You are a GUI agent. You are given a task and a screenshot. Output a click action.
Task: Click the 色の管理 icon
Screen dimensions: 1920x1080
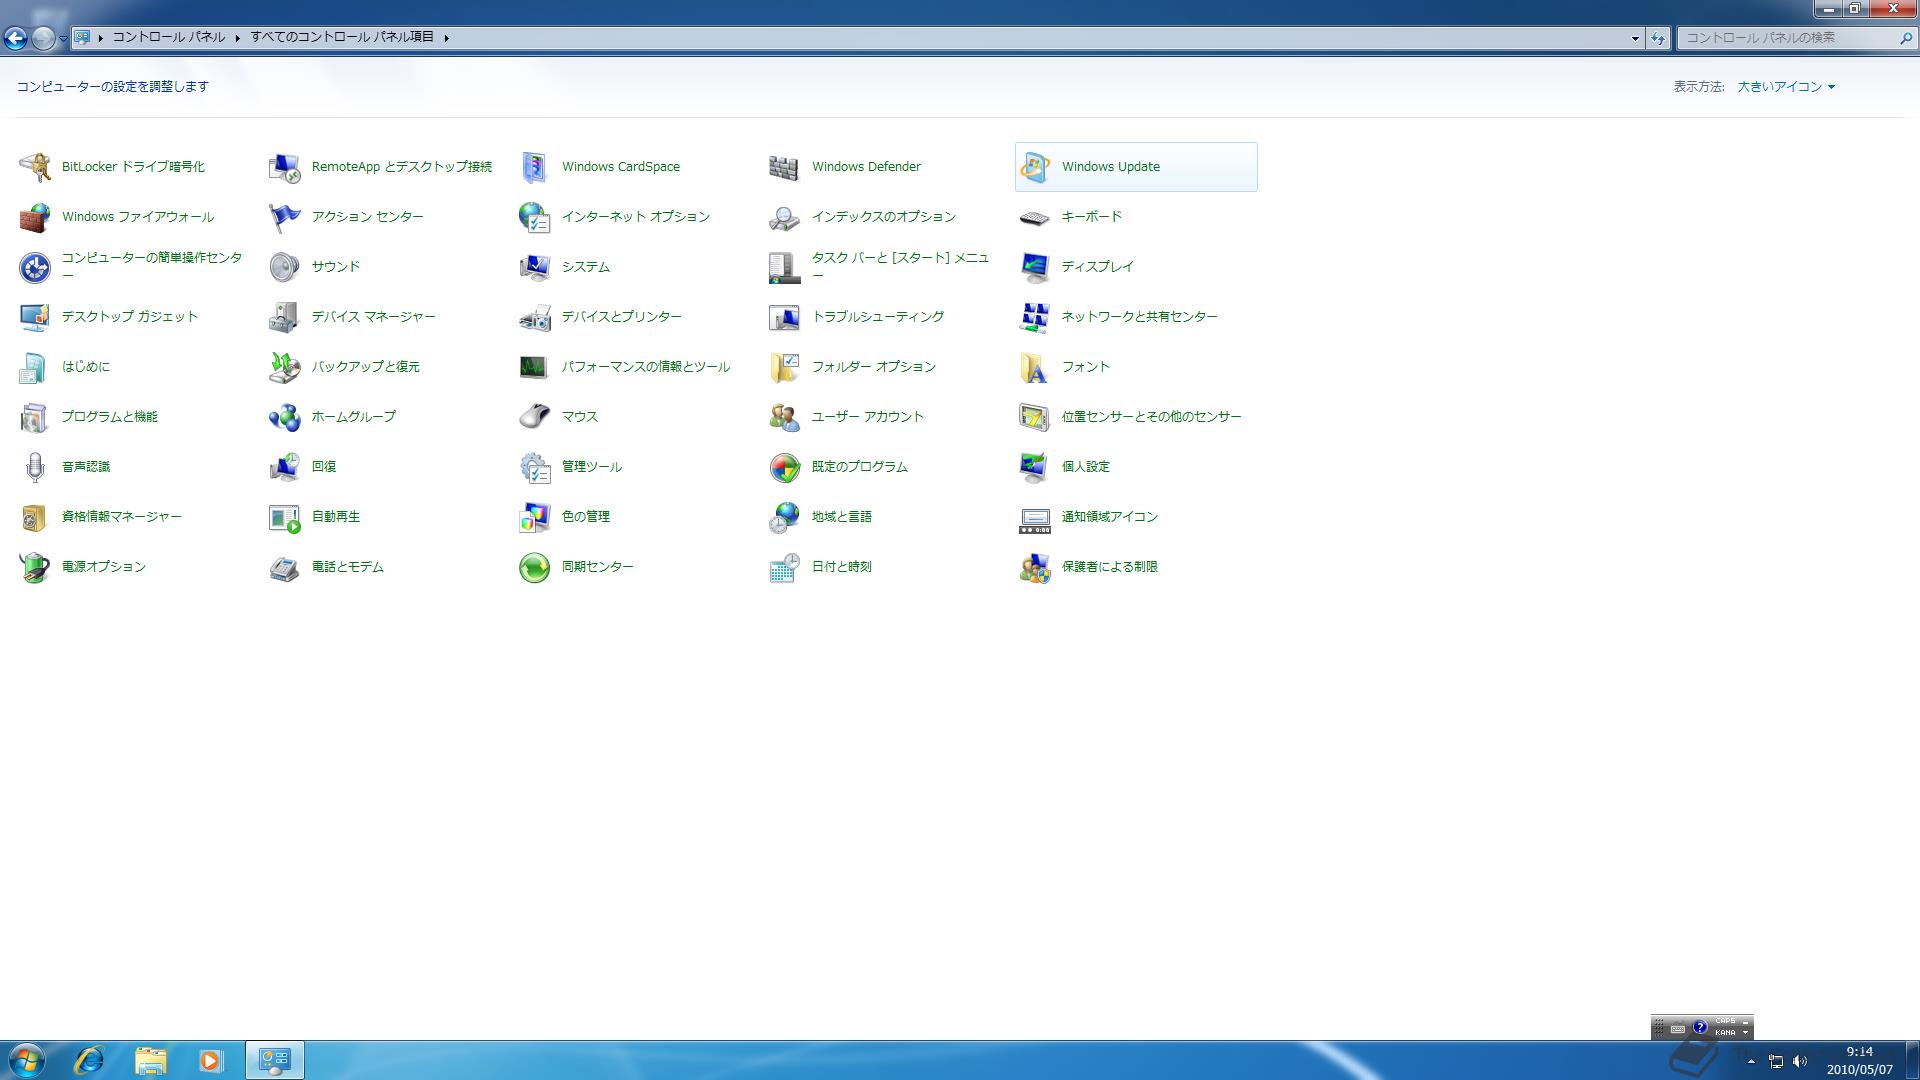[x=535, y=517]
